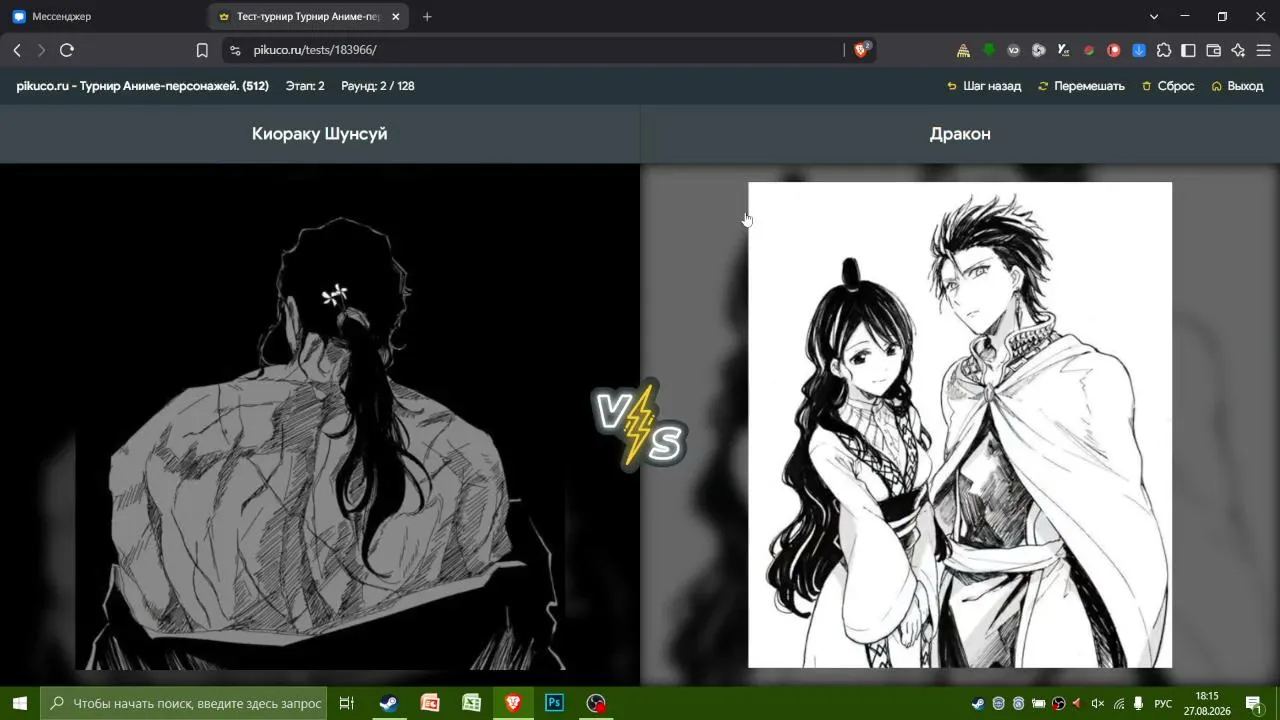1280x720 pixels.
Task: Open the blue download arrow extension
Action: click(1138, 50)
